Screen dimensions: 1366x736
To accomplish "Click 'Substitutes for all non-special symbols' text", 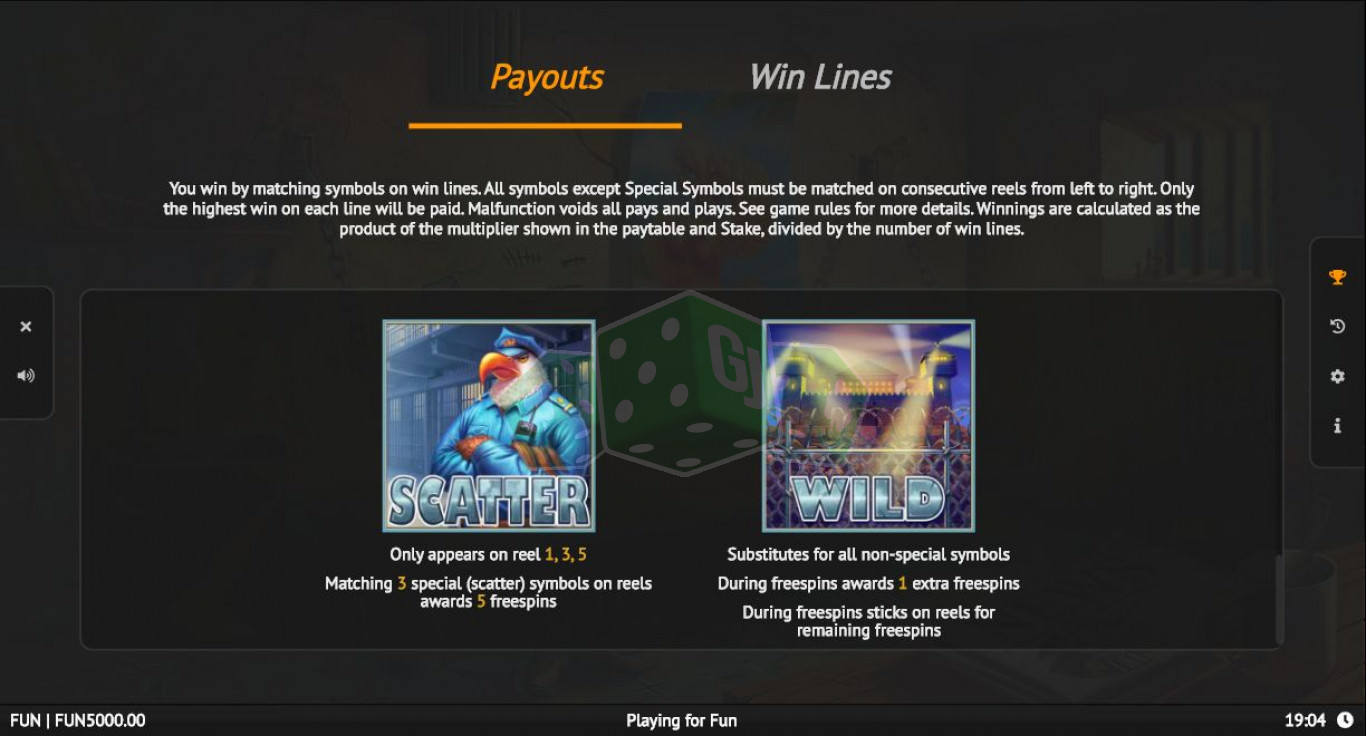I will [x=868, y=554].
